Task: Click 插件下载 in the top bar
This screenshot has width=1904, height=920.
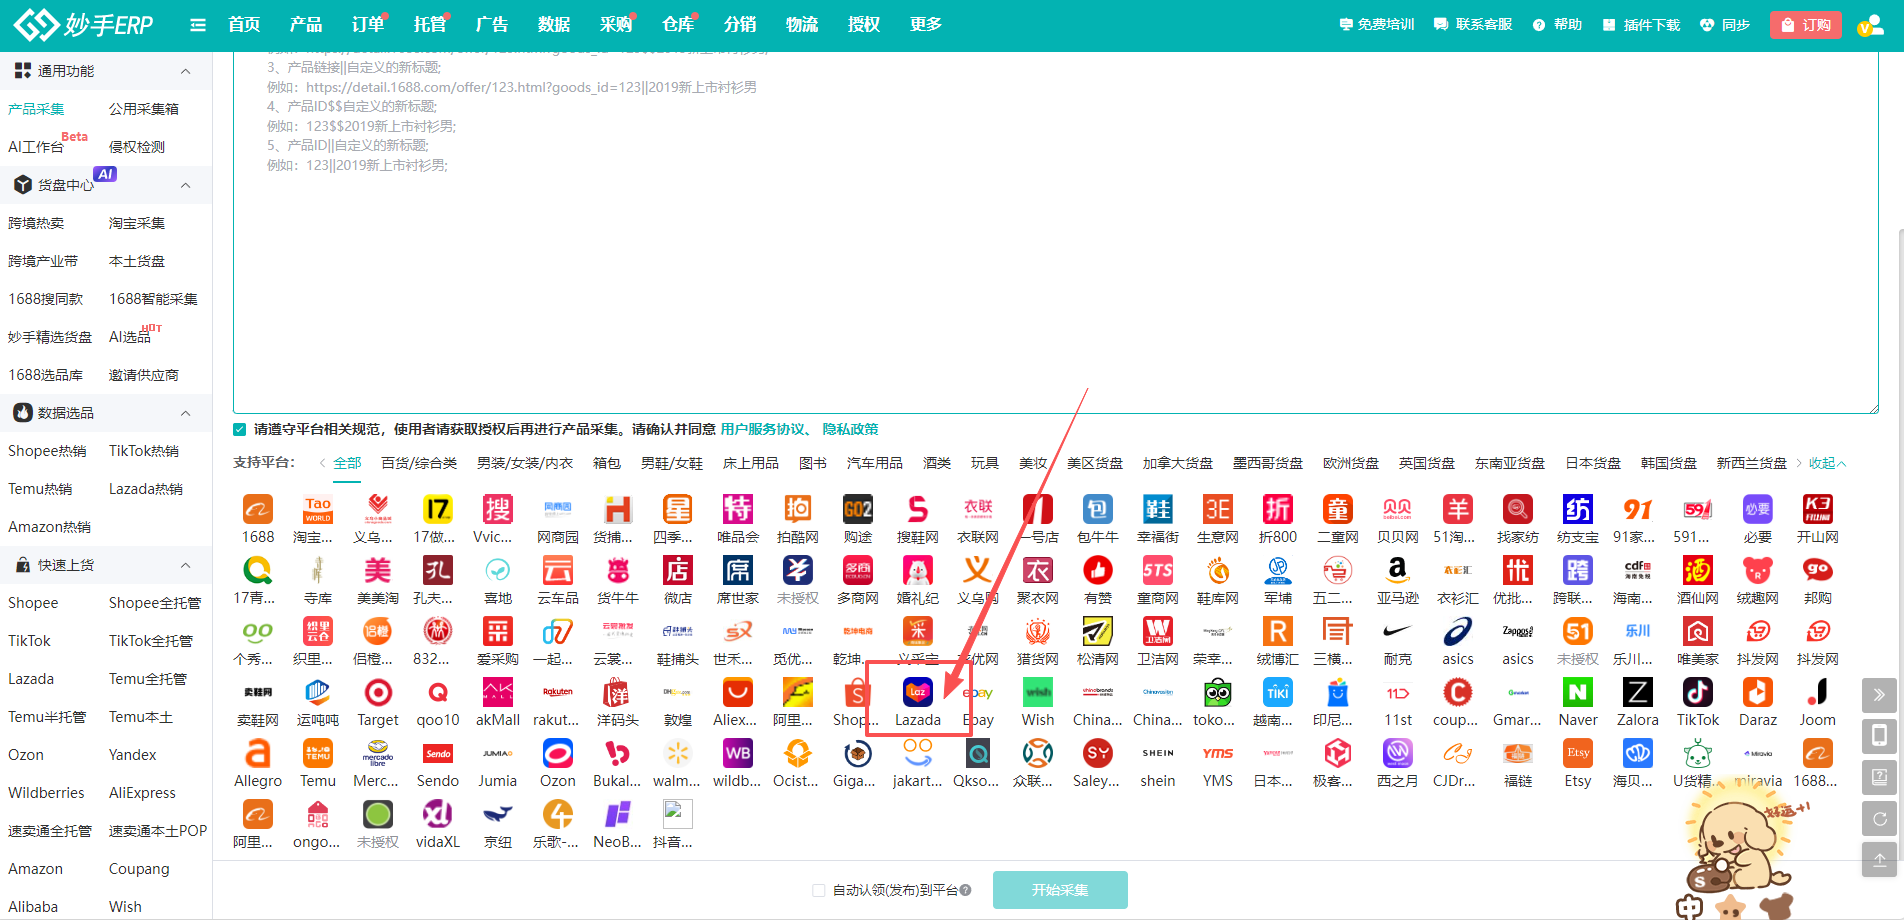Action: click(x=1641, y=25)
